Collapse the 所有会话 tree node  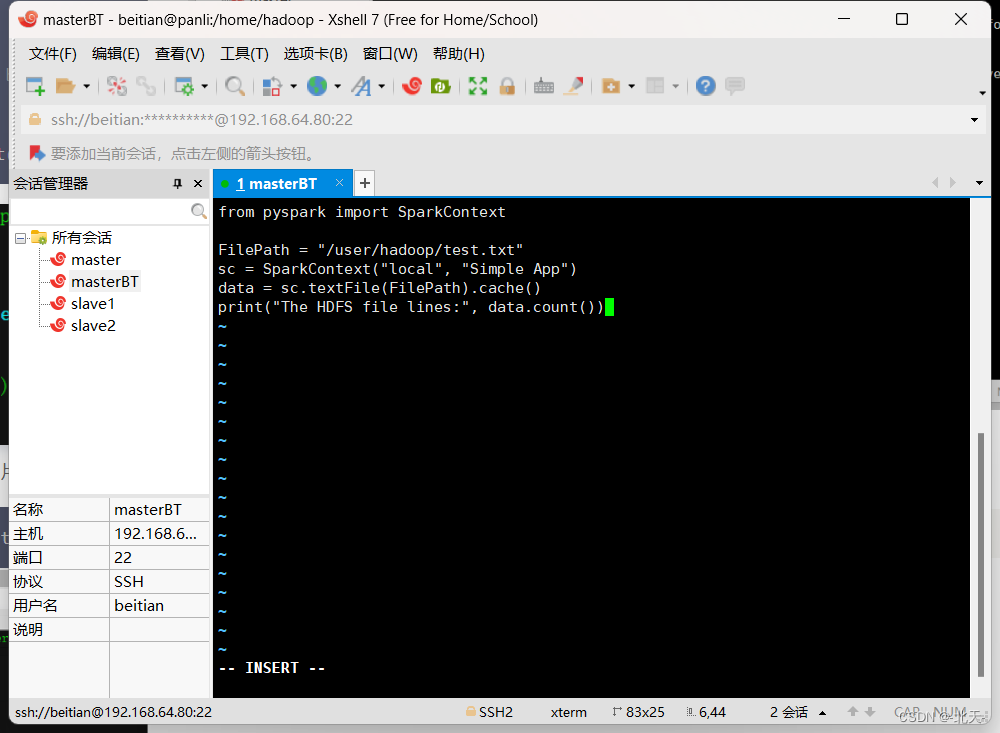(20, 238)
